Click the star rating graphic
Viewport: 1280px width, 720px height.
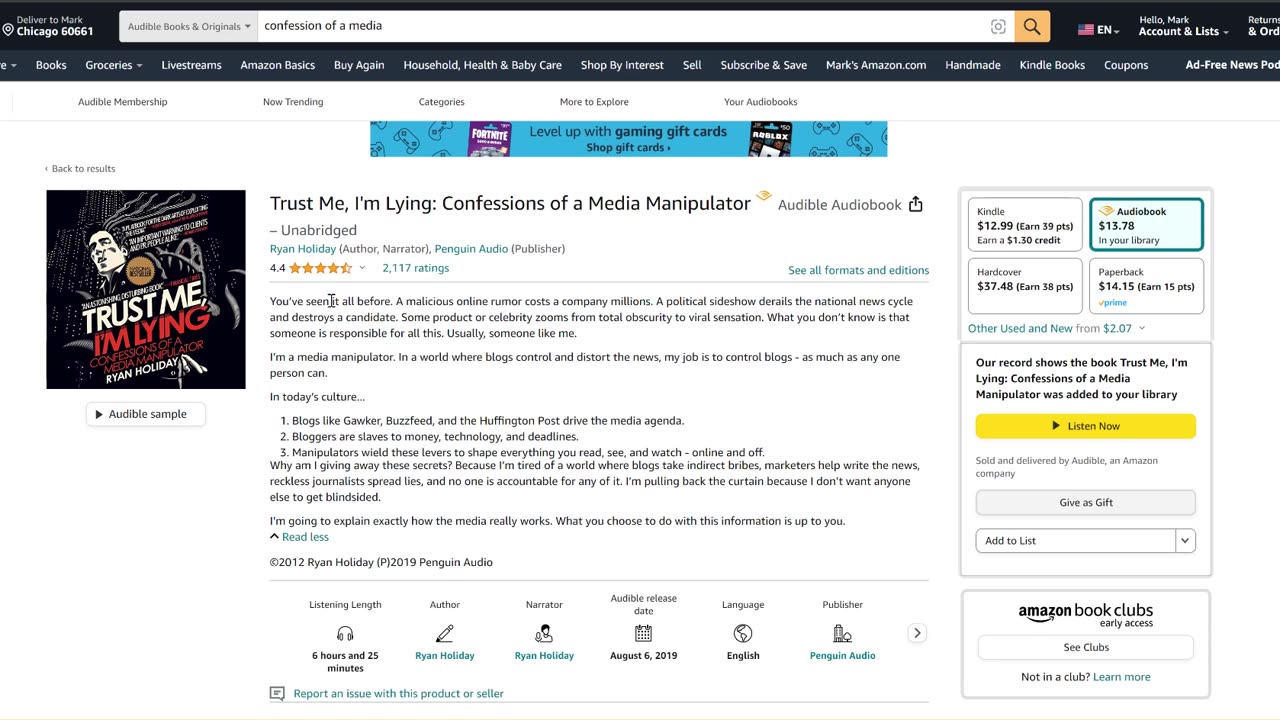(x=320, y=268)
